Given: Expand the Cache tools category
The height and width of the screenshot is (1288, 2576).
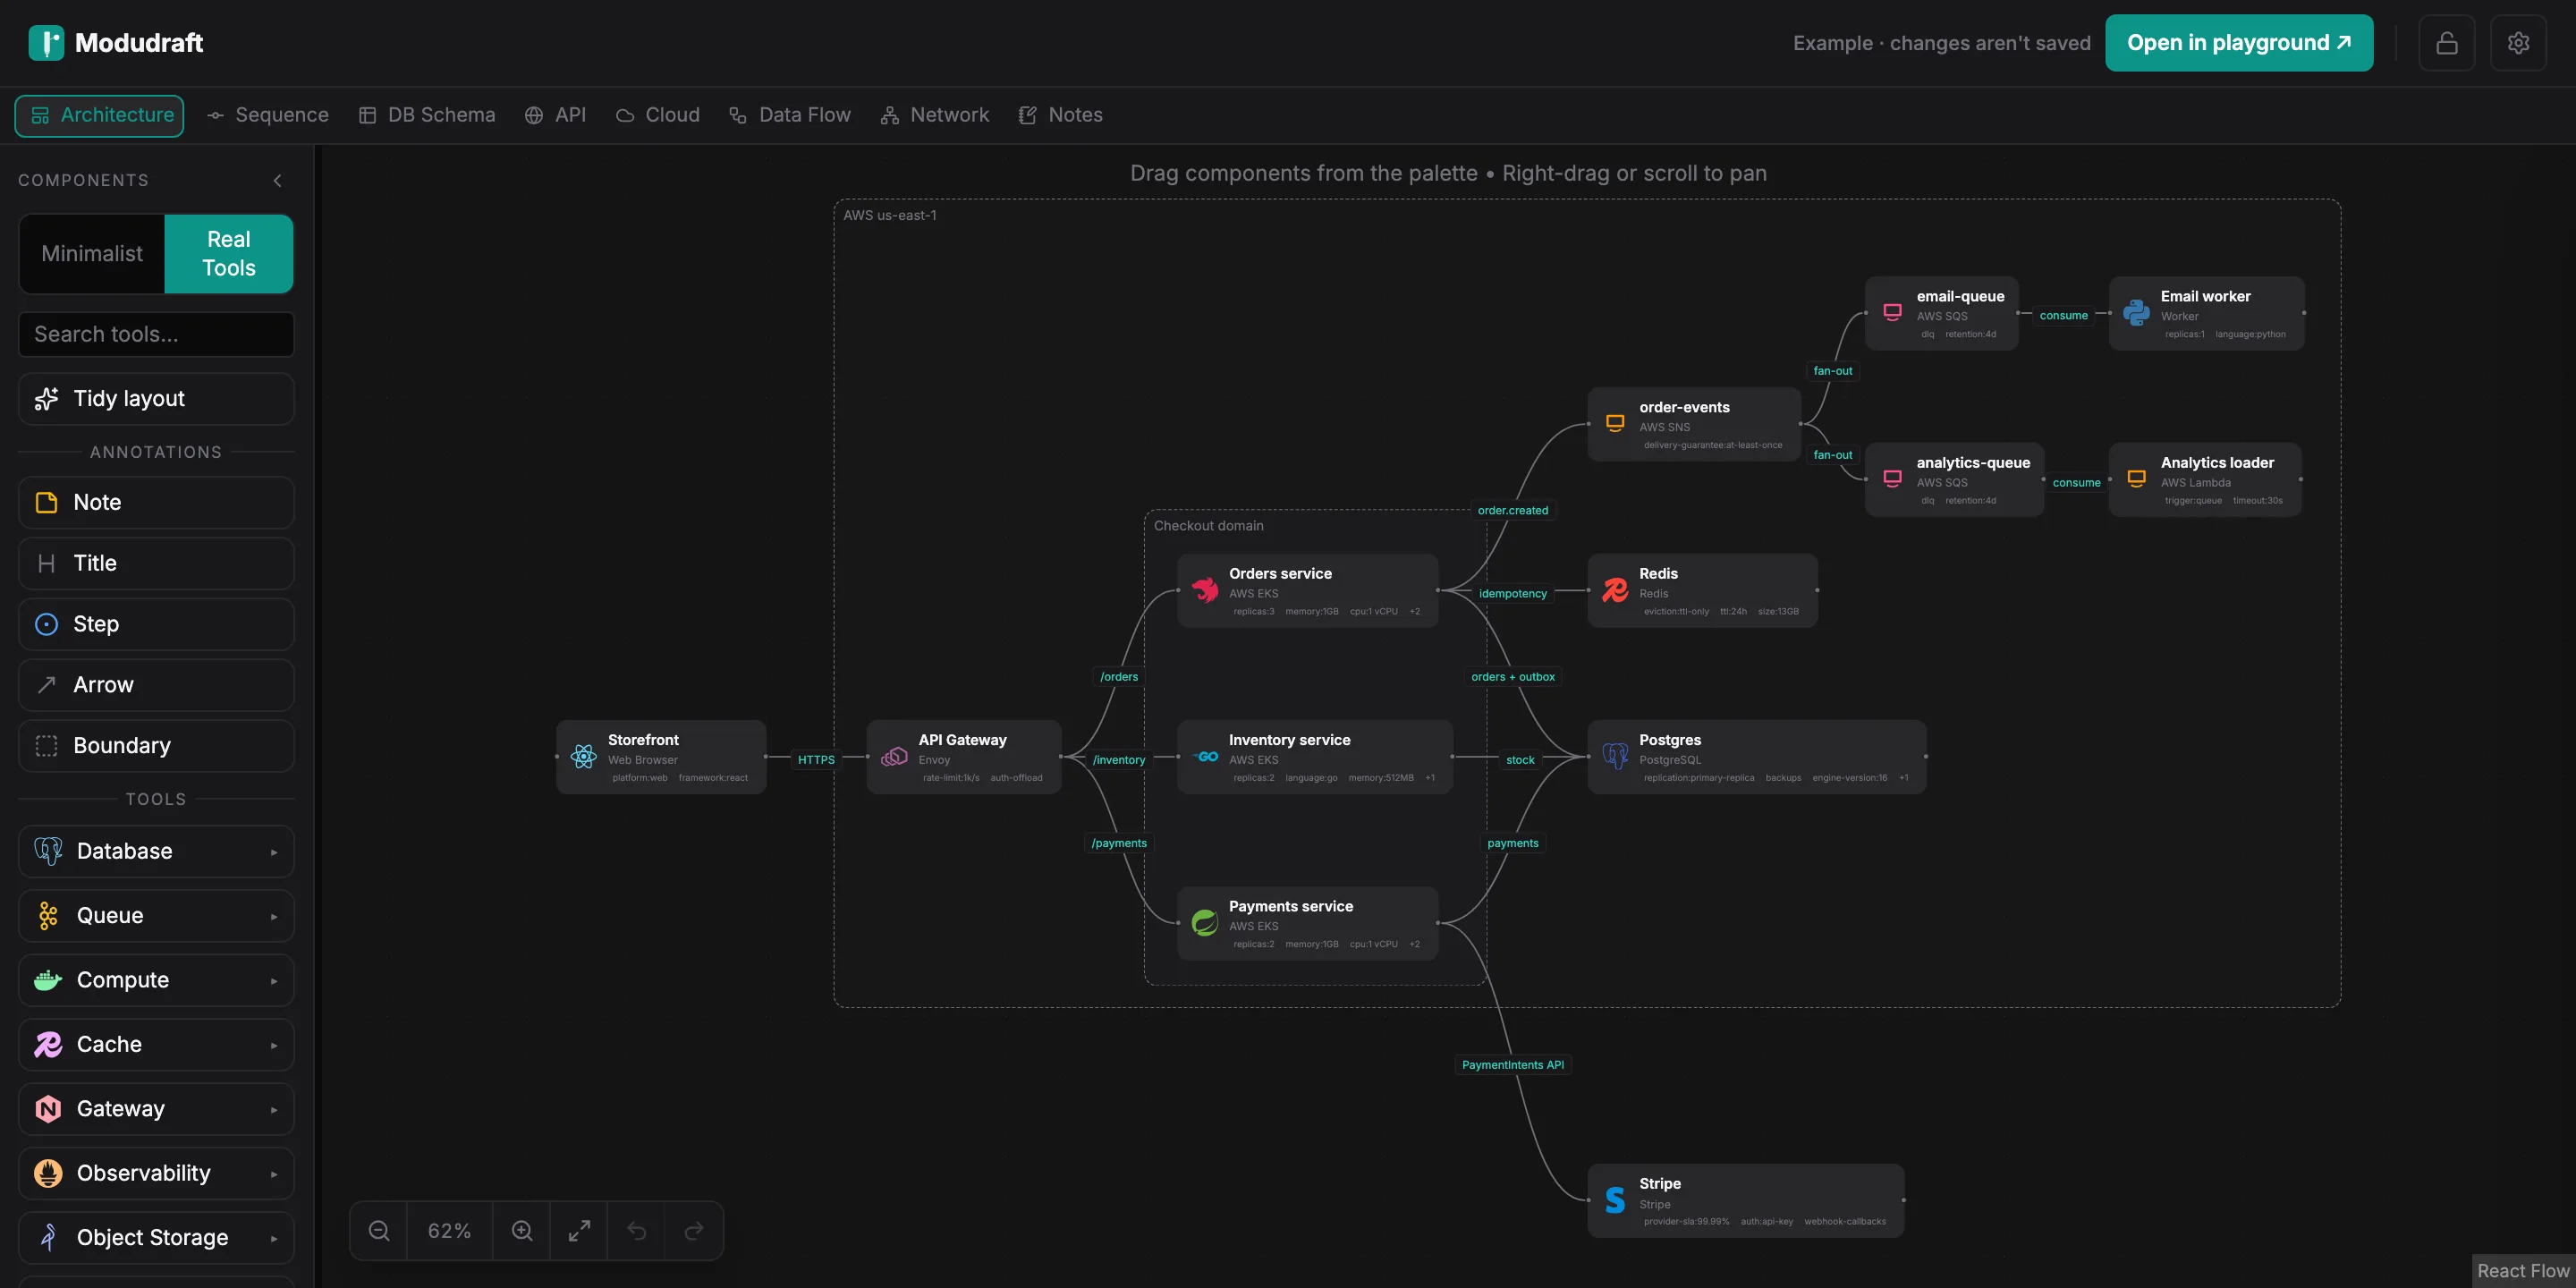Looking at the screenshot, I should (156, 1044).
